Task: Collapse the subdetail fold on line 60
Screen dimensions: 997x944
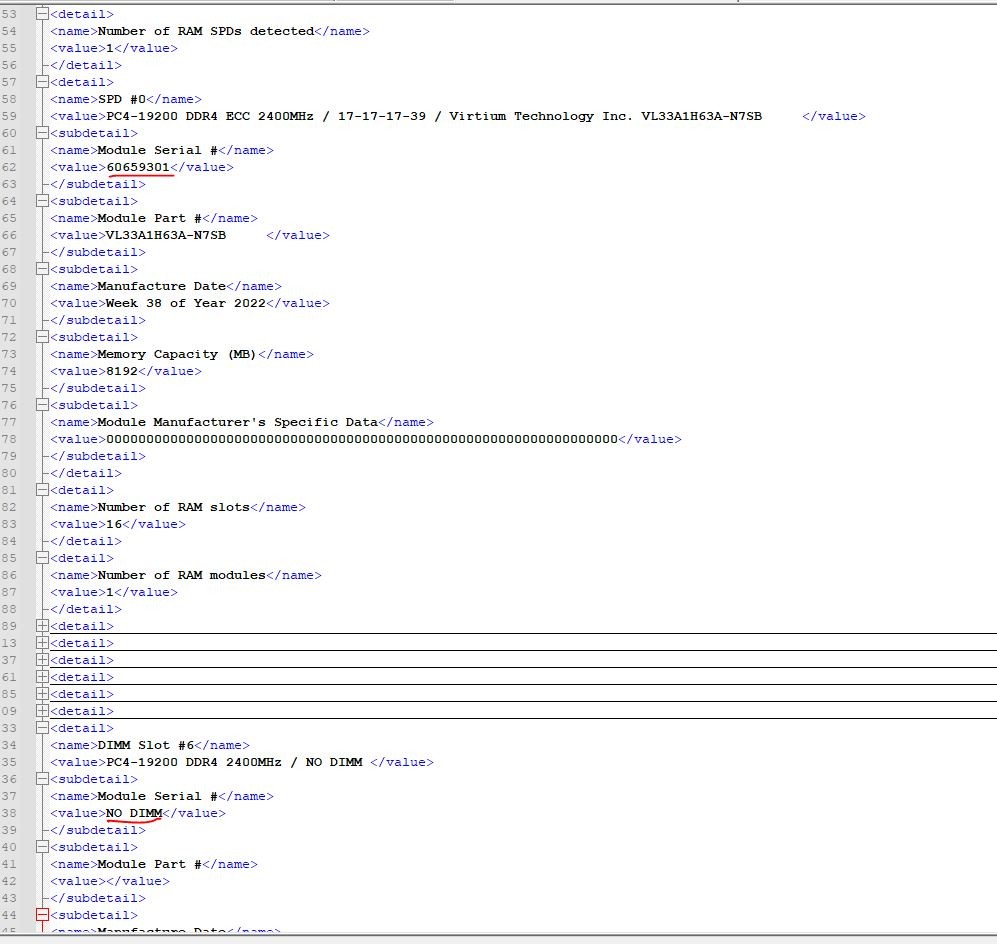Action: 43,132
